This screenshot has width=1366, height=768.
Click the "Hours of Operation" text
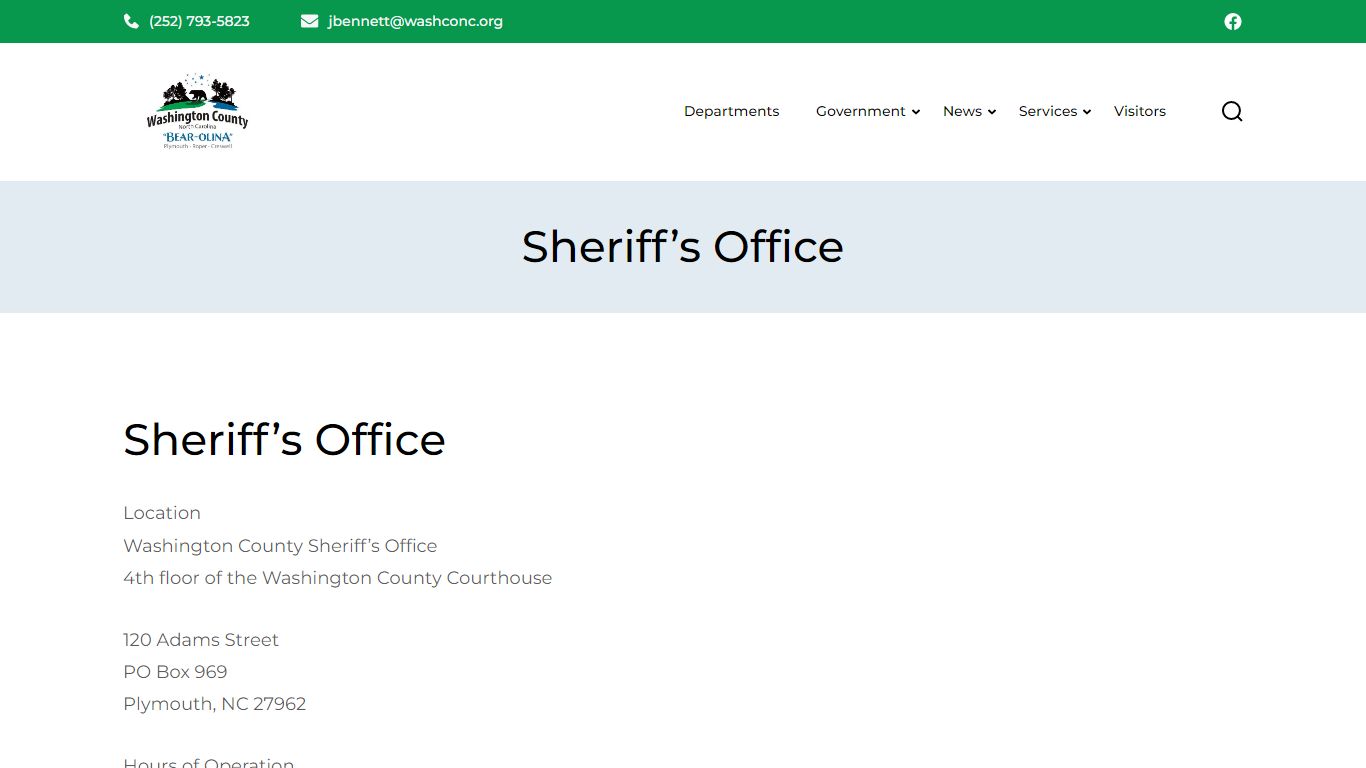coord(208,762)
